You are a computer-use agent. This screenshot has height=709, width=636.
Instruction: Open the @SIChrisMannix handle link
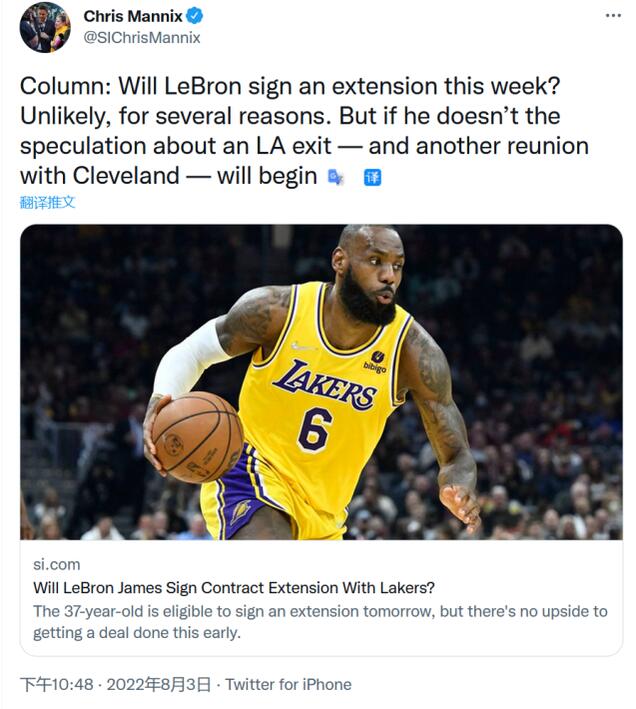pos(141,38)
